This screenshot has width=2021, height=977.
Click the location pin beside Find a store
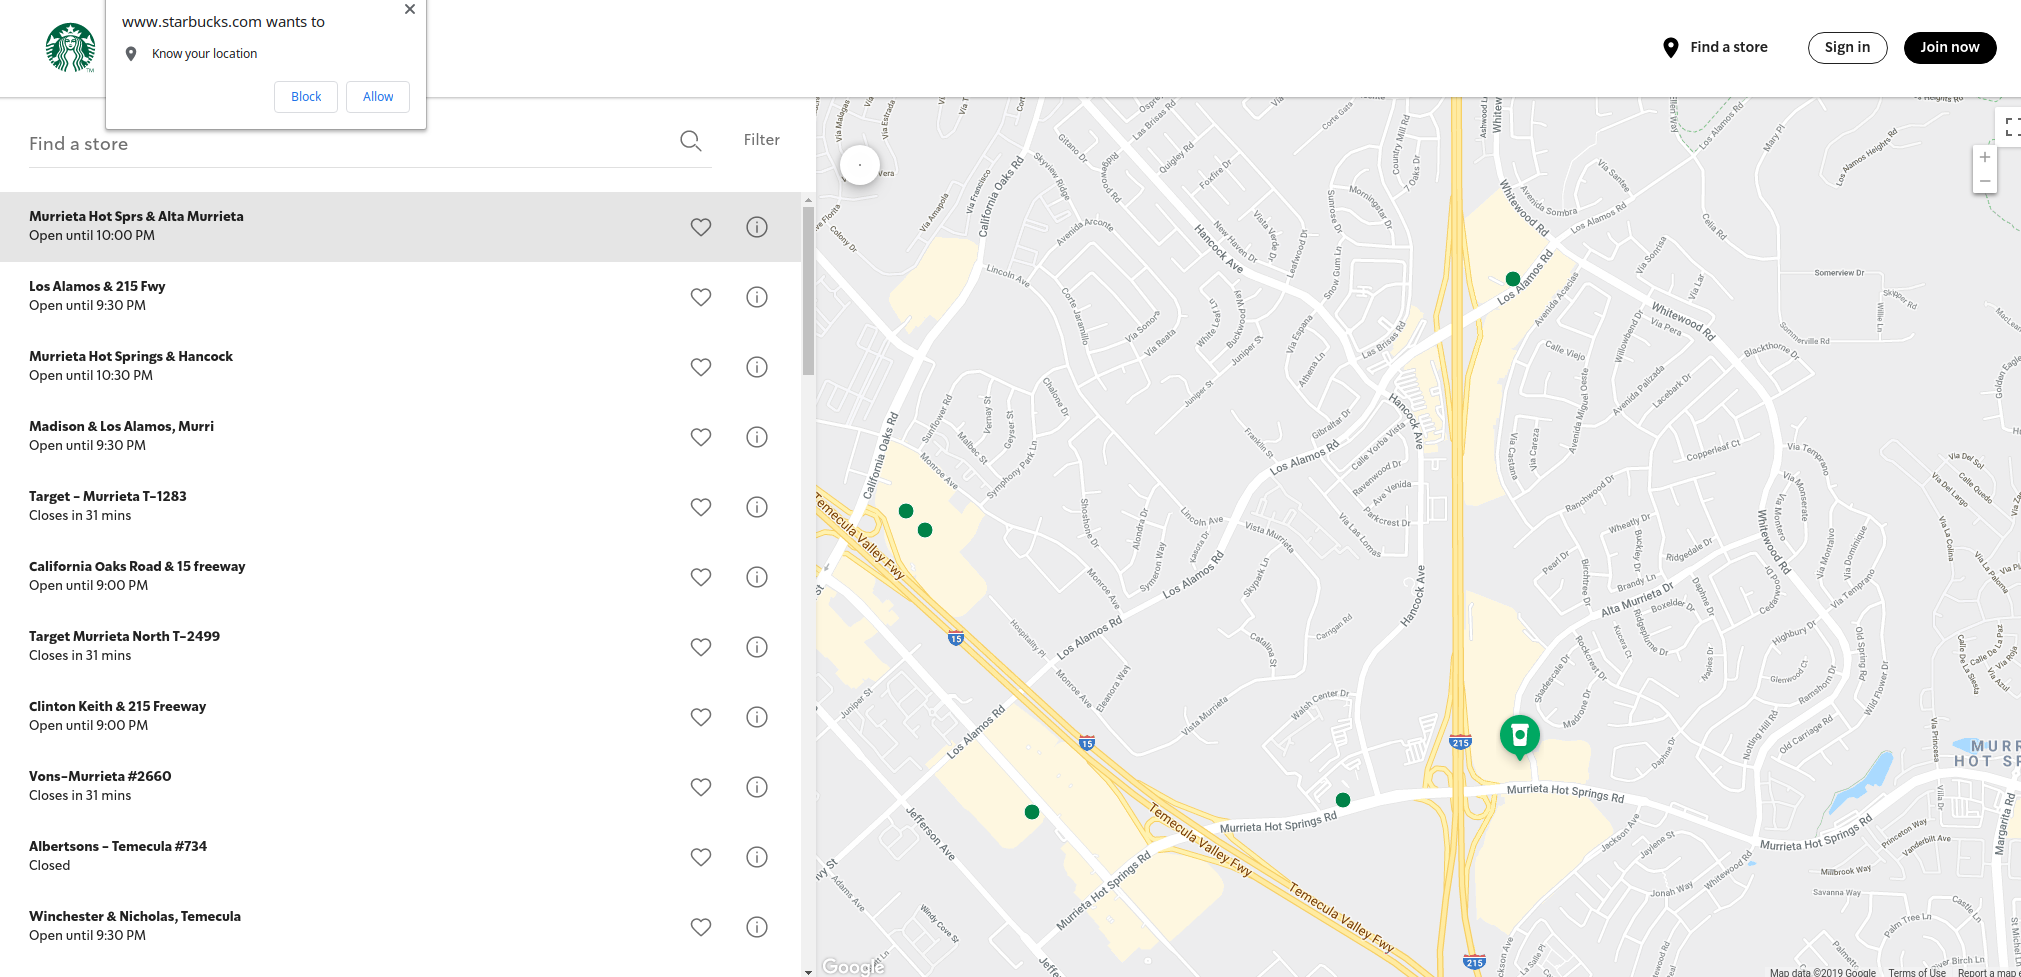(1670, 47)
